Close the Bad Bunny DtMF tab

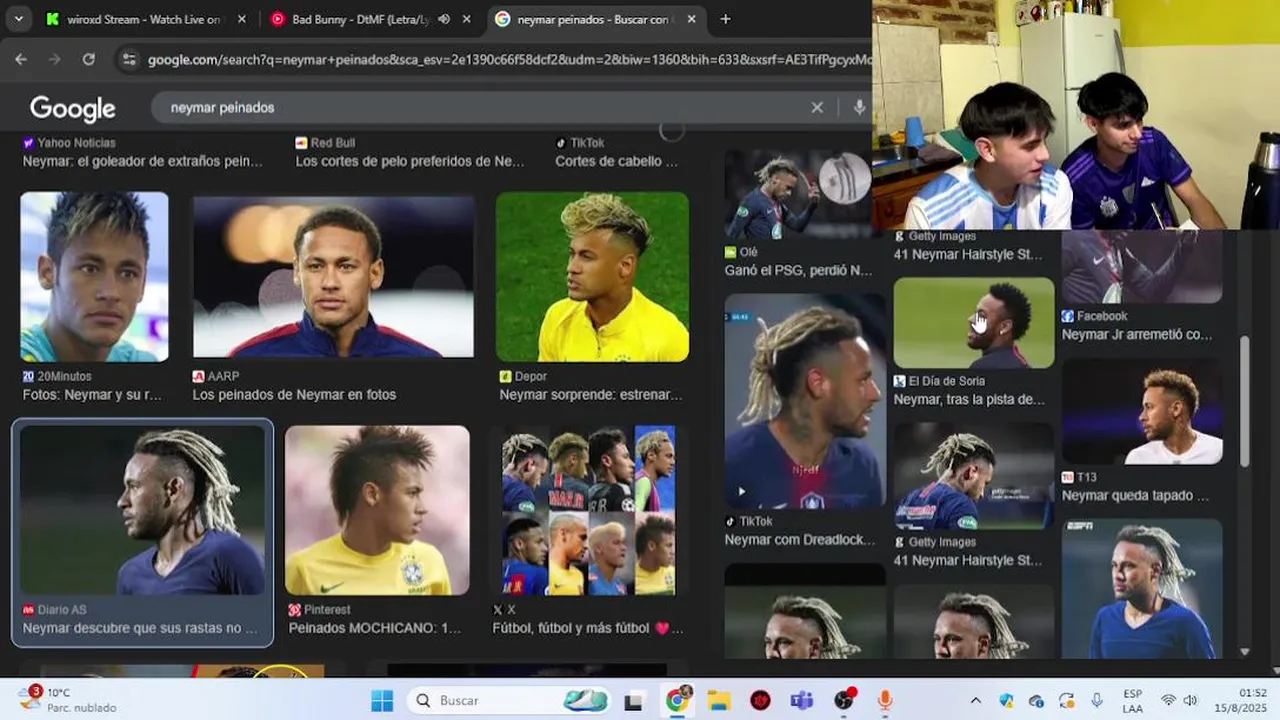pyautogui.click(x=466, y=19)
